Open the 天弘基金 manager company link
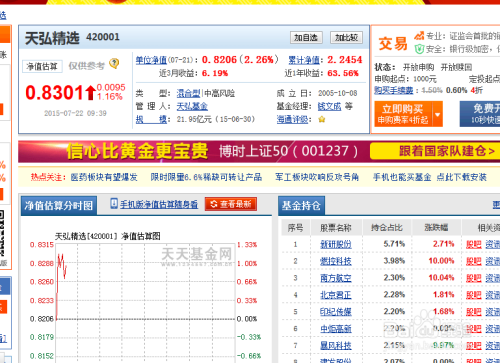Viewport: 500px width, 363px height. click(192, 106)
